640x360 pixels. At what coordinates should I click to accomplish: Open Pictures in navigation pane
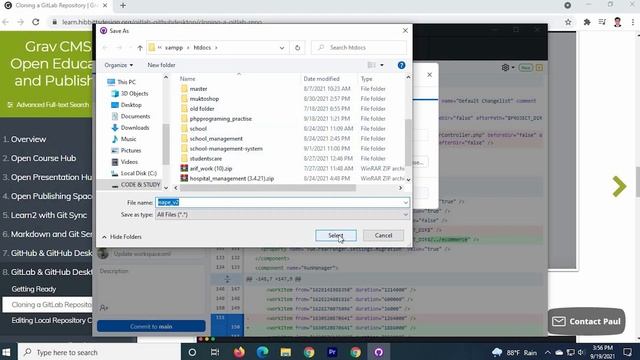131,151
